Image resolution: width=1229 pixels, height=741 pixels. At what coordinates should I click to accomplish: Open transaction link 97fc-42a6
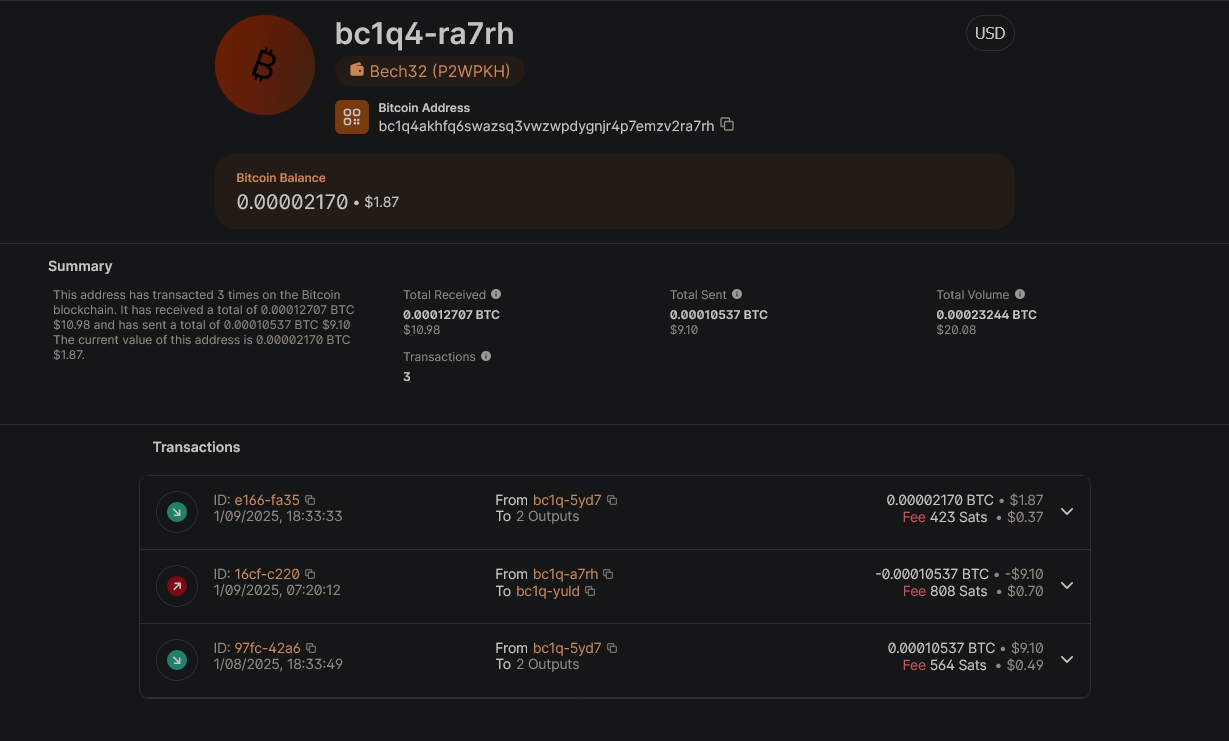(x=267, y=648)
